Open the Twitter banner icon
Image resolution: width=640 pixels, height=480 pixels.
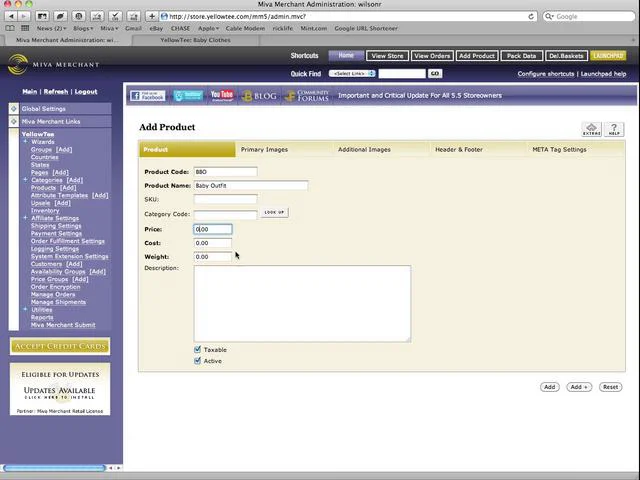point(188,96)
